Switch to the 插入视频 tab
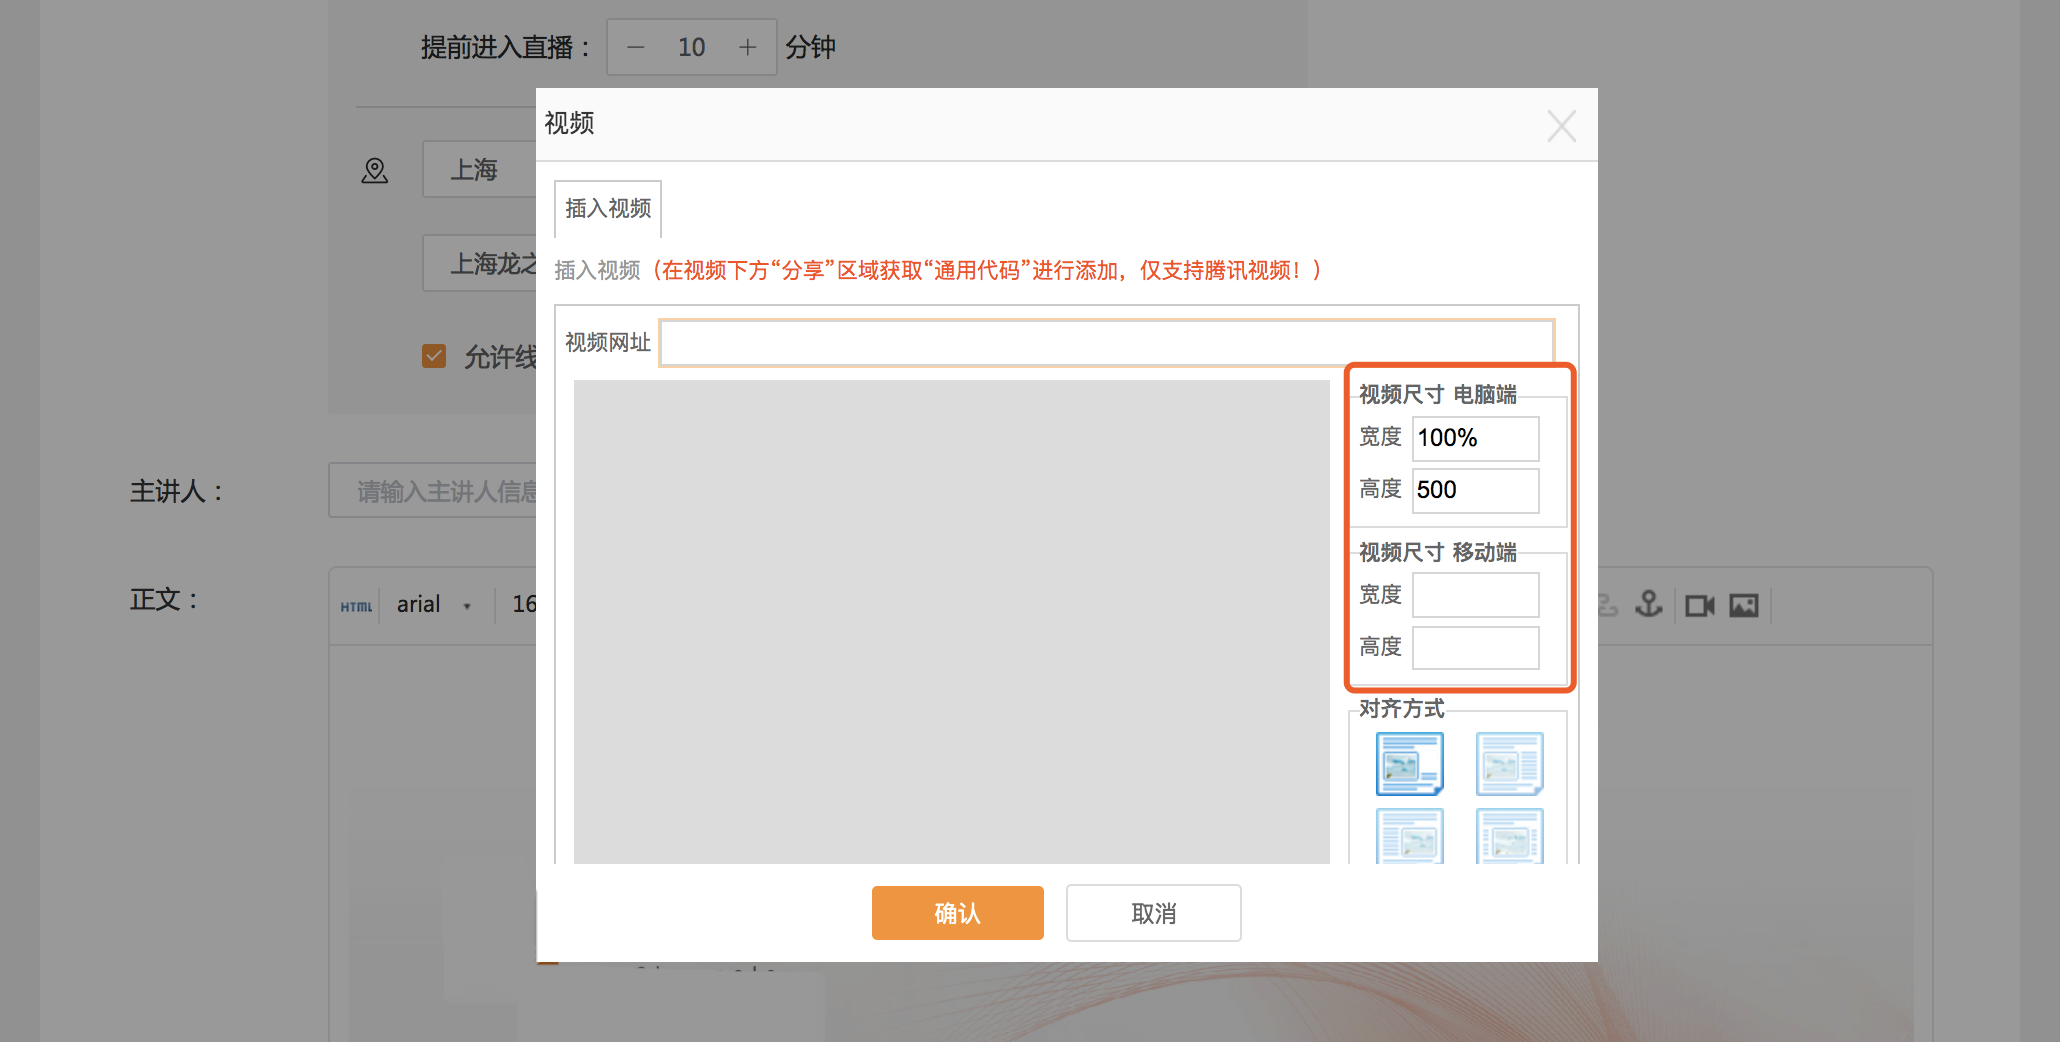The image size is (2060, 1042). (608, 208)
